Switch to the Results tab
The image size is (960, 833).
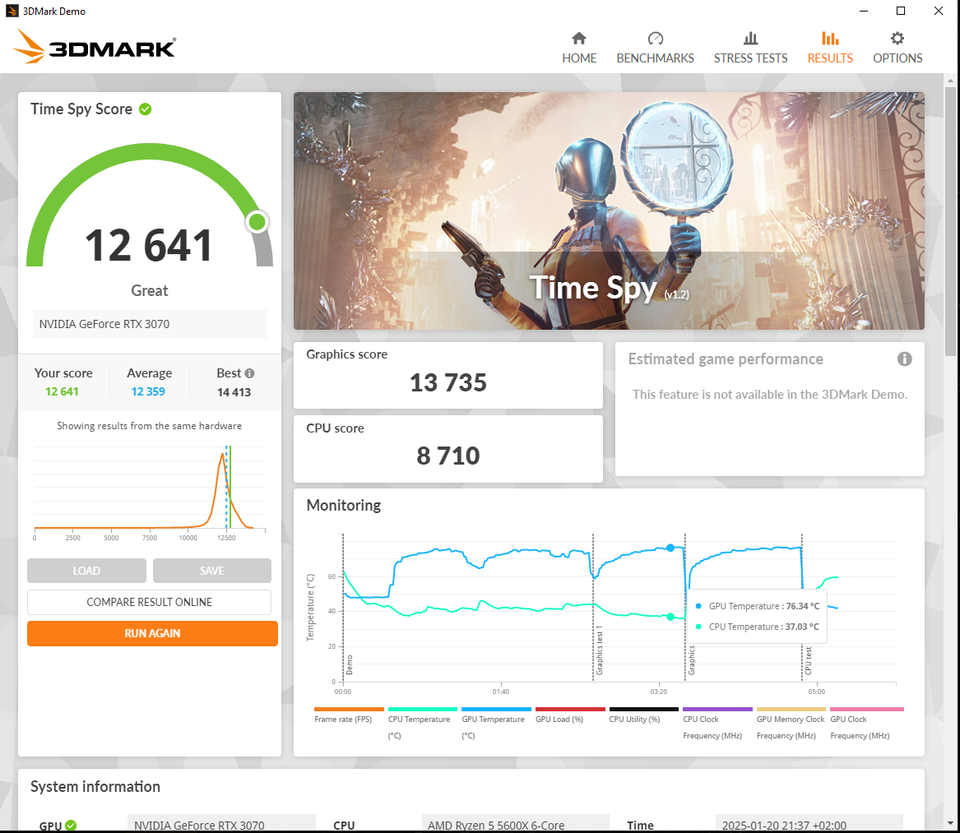click(x=830, y=48)
